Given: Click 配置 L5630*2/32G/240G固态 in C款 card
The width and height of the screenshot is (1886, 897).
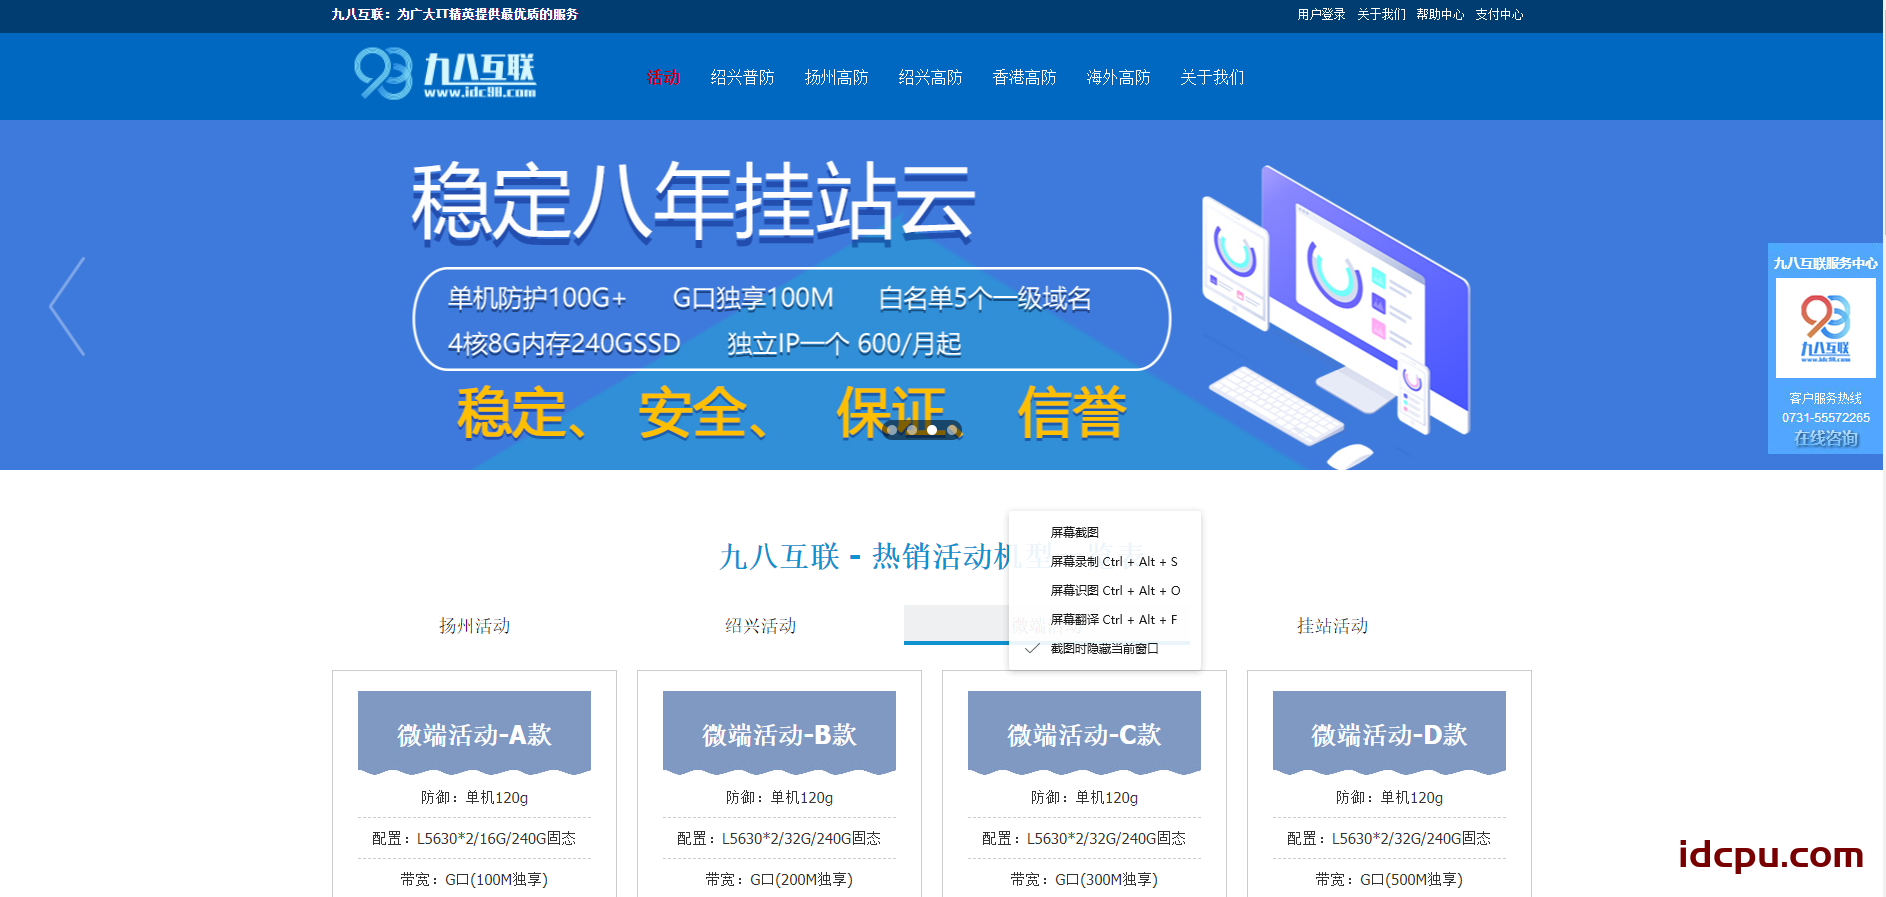Looking at the screenshot, I should tap(1084, 838).
